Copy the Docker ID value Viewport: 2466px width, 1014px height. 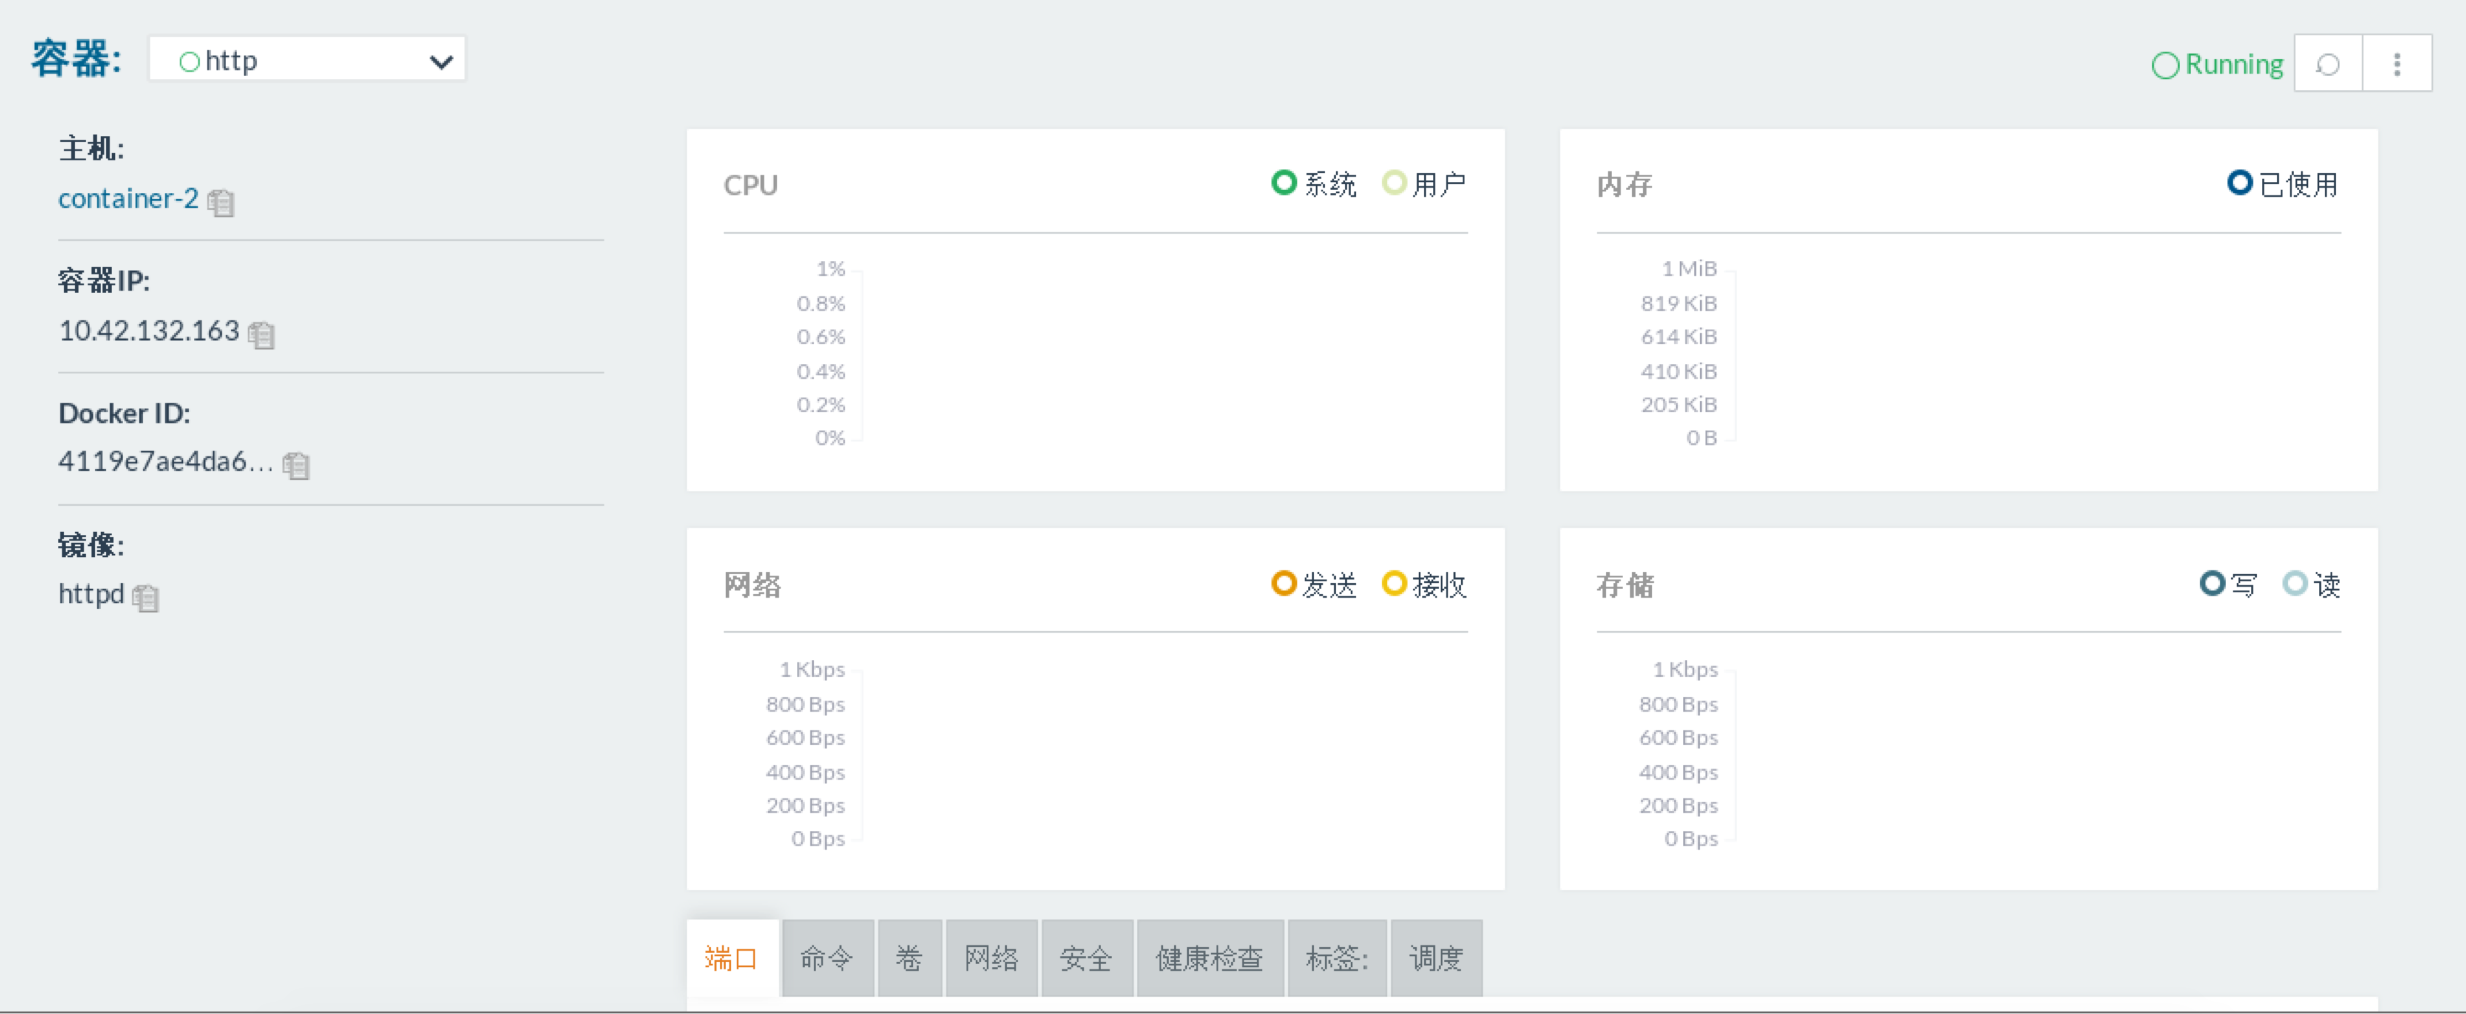pyautogui.click(x=296, y=465)
